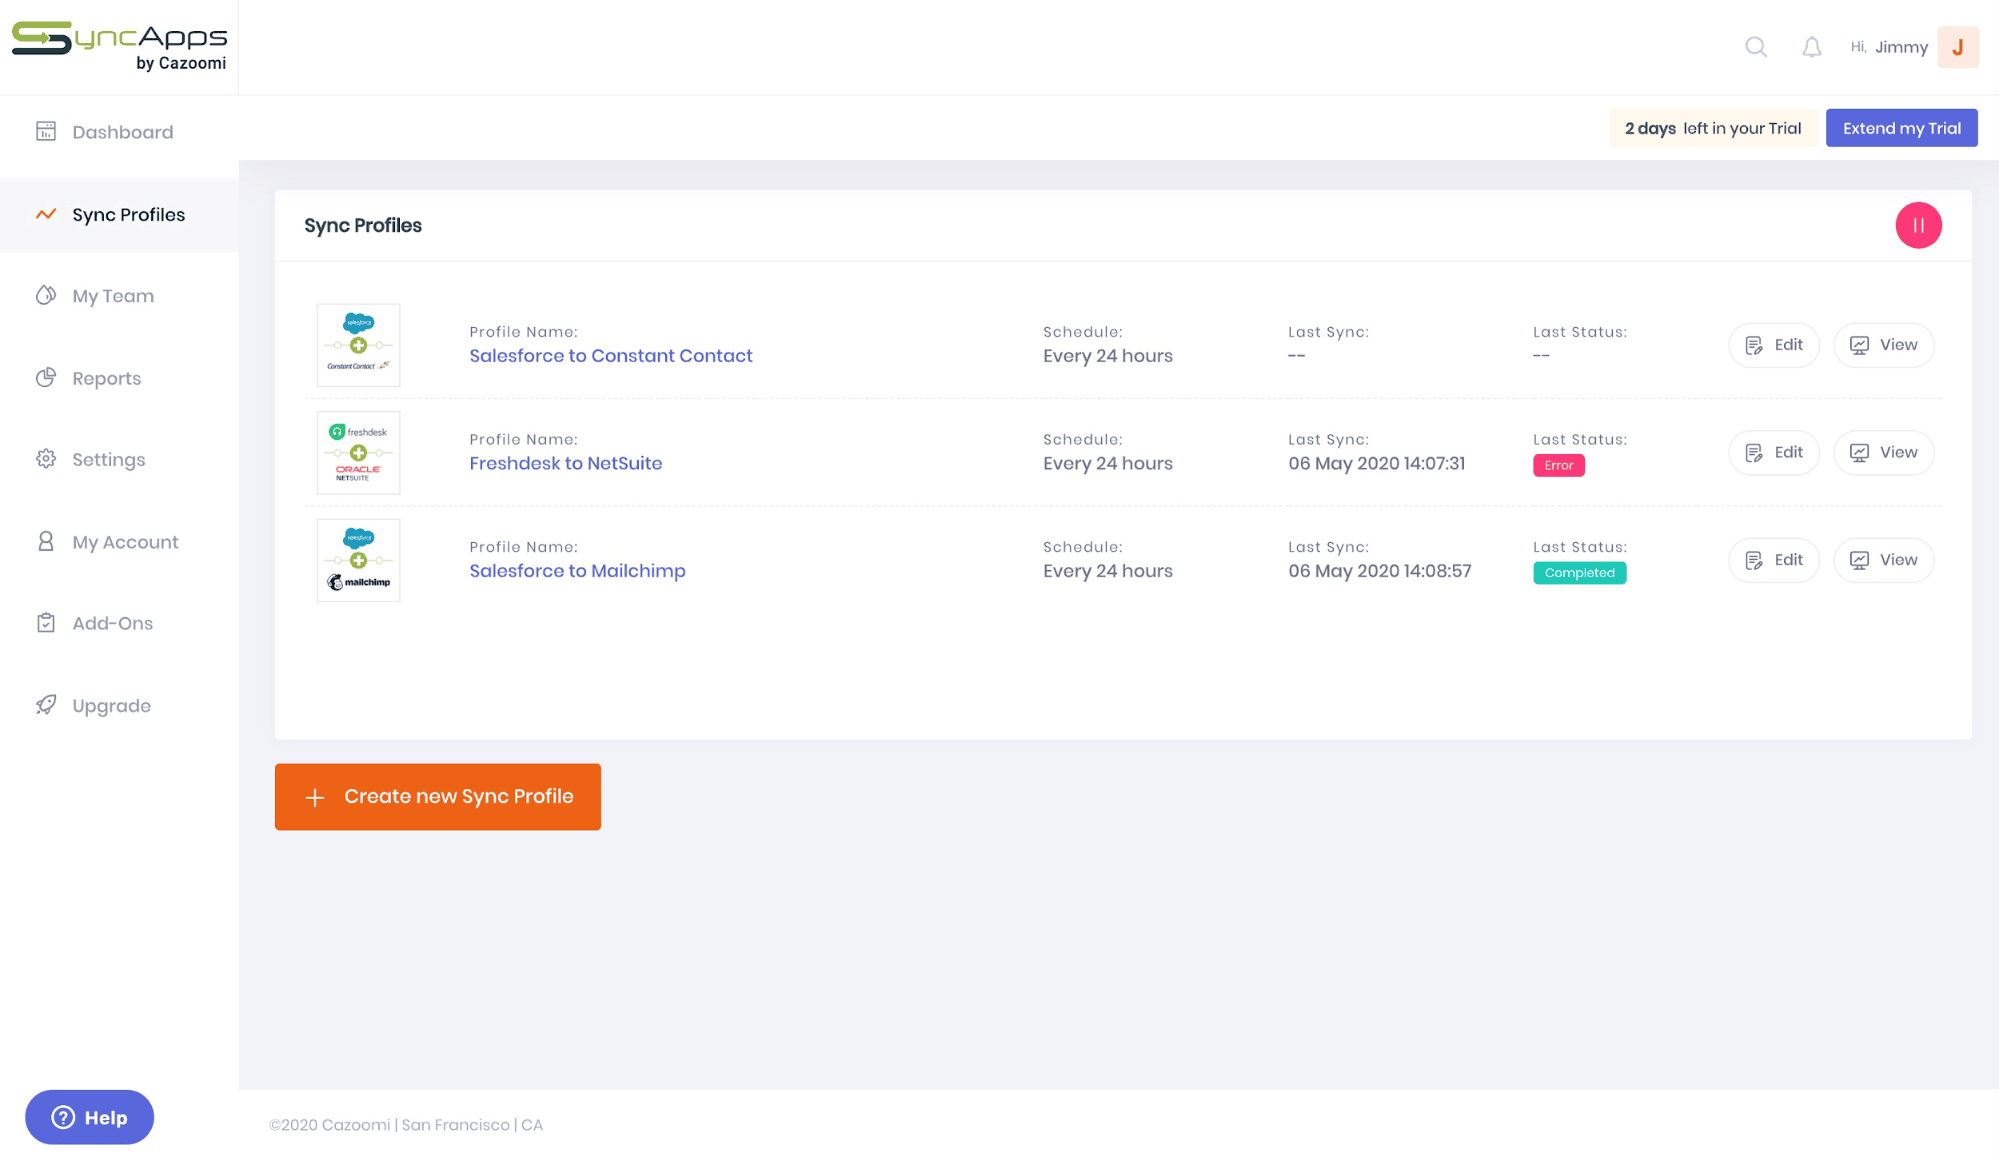
Task: Click the Upgrade link in the sidebar
Action: (111, 705)
